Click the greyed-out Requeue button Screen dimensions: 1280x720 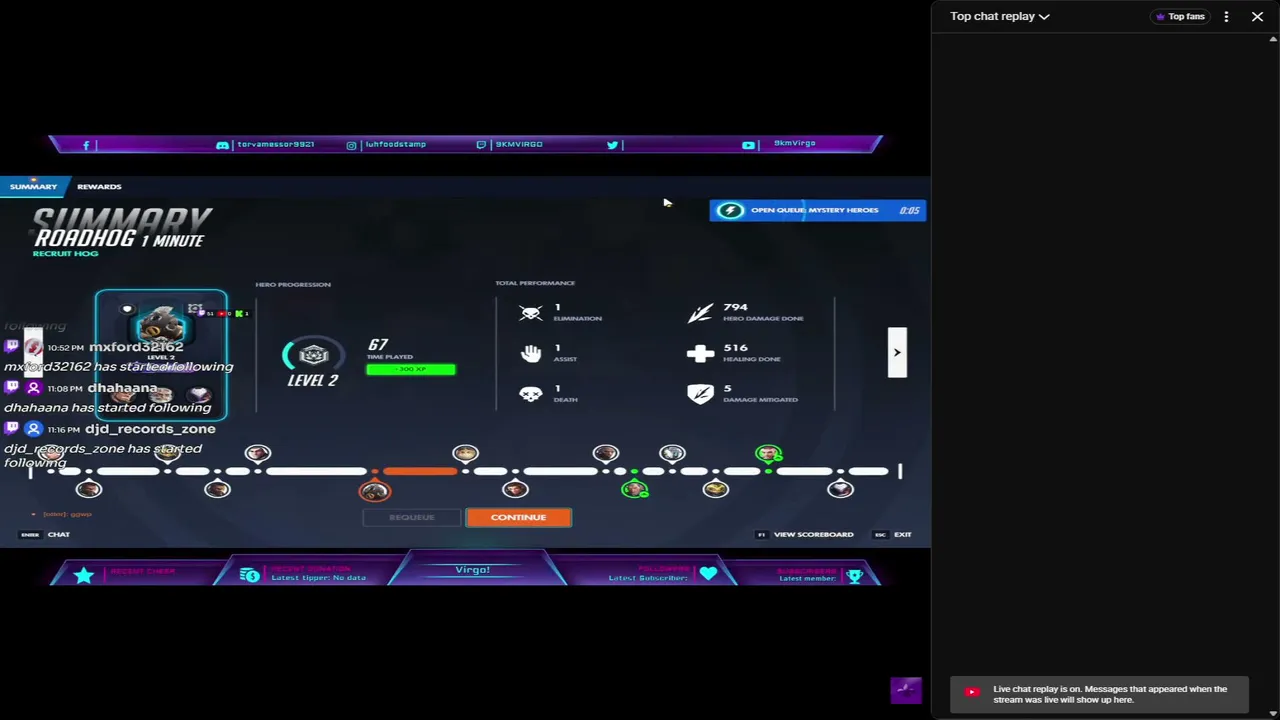point(412,517)
